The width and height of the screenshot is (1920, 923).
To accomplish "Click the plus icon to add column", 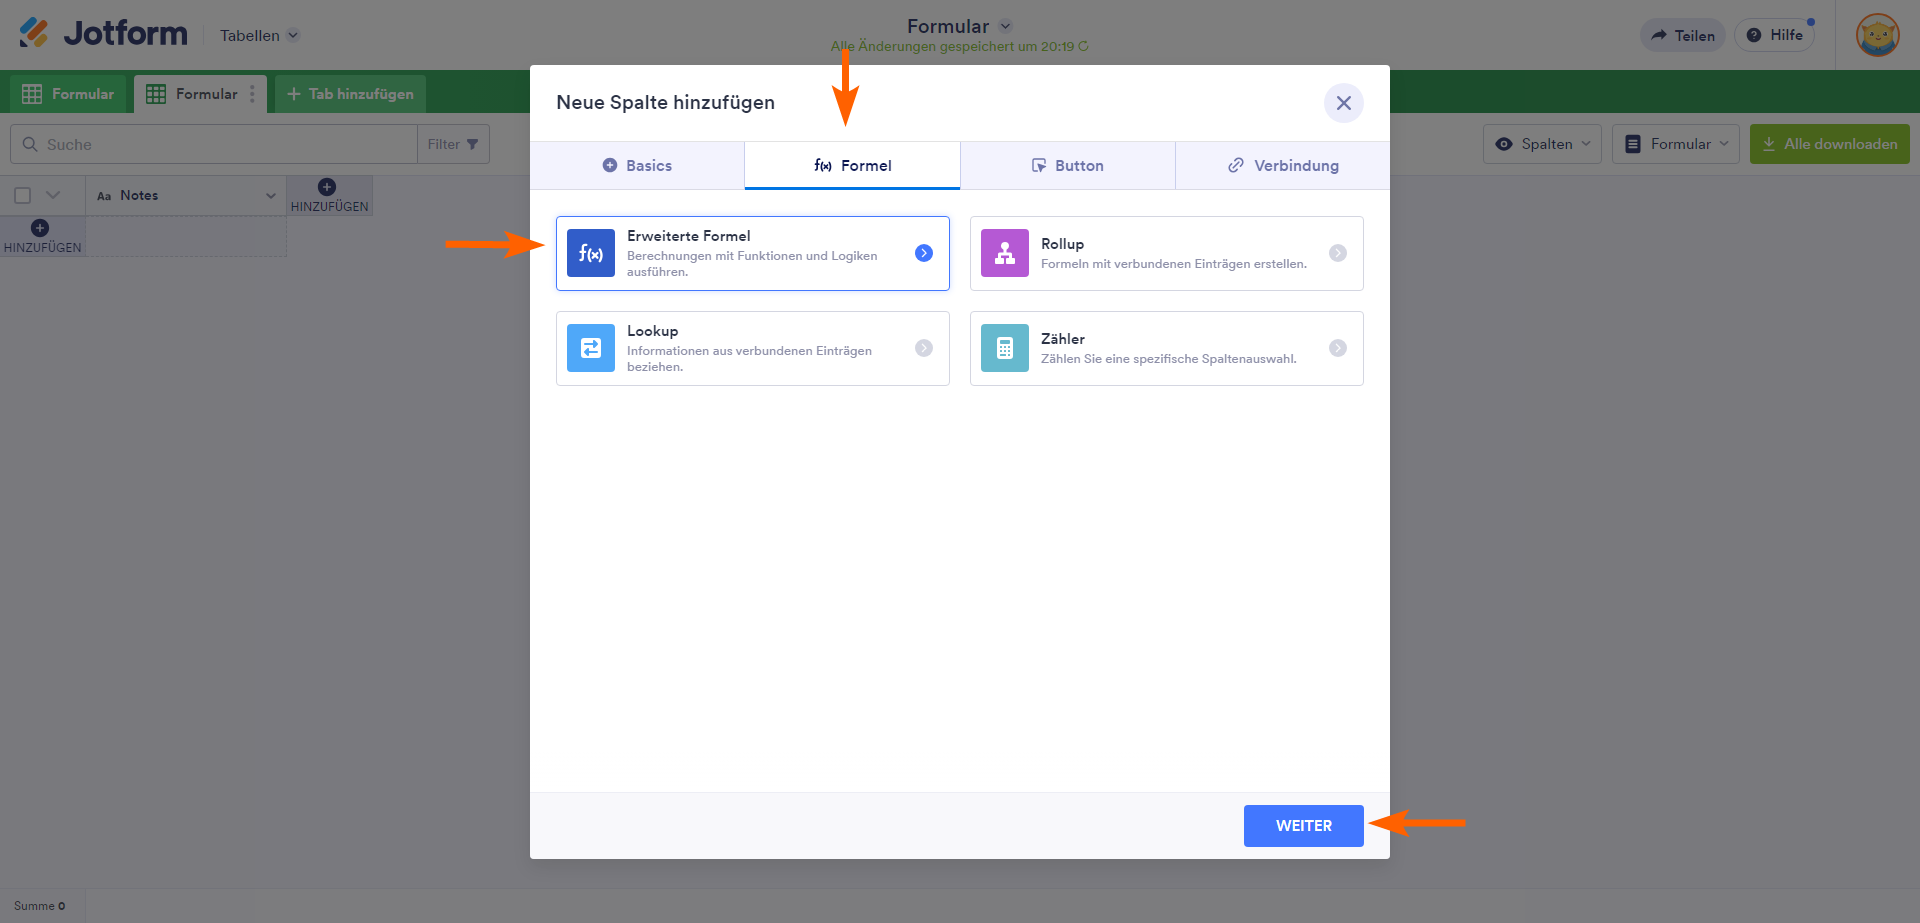I will [x=327, y=187].
